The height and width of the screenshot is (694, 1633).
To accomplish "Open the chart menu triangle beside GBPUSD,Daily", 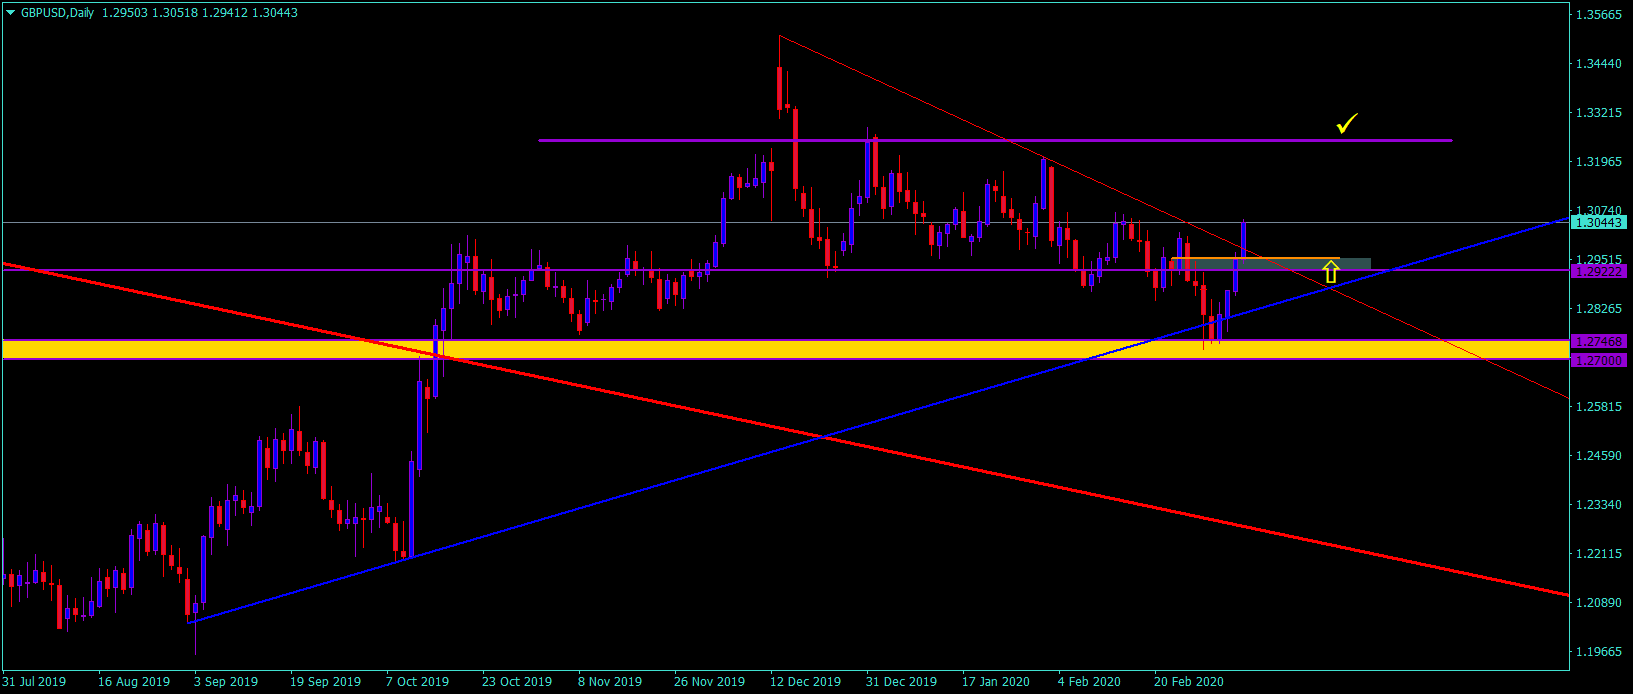I will point(11,13).
